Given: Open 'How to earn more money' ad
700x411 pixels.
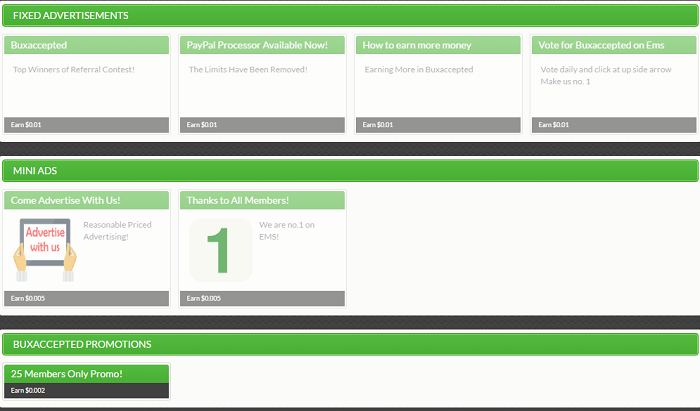Looking at the screenshot, I should click(438, 45).
